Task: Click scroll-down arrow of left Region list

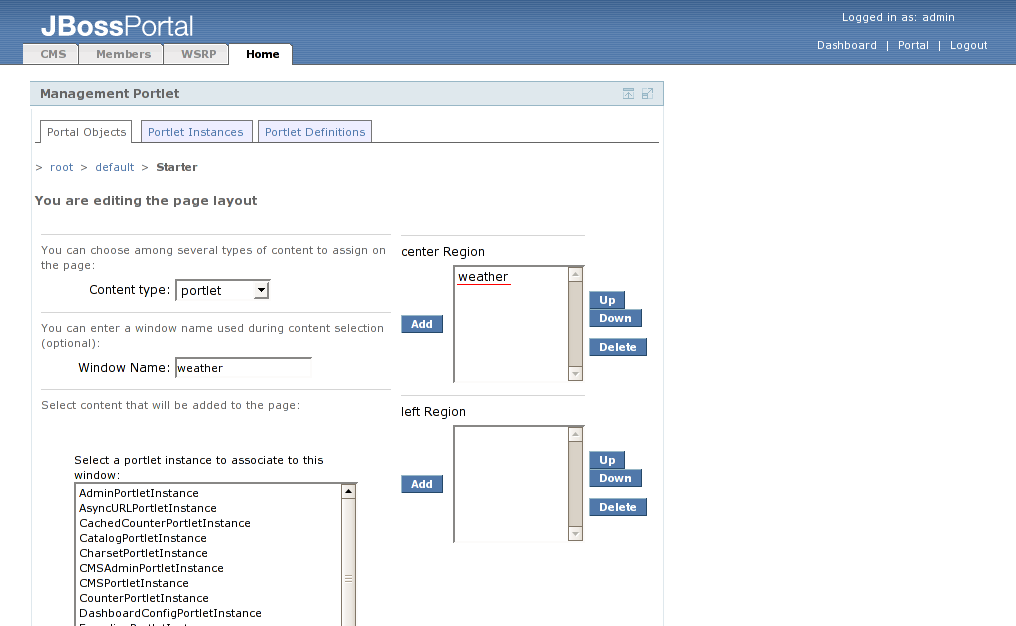Action: [x=575, y=533]
